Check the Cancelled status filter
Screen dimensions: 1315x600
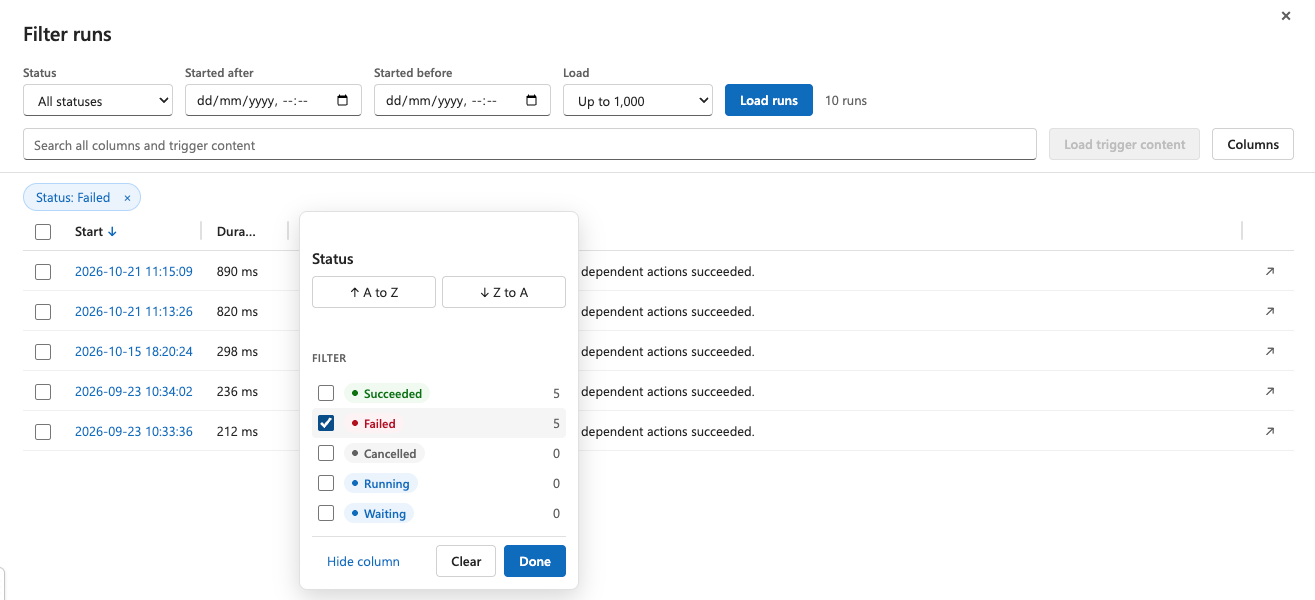coord(326,453)
